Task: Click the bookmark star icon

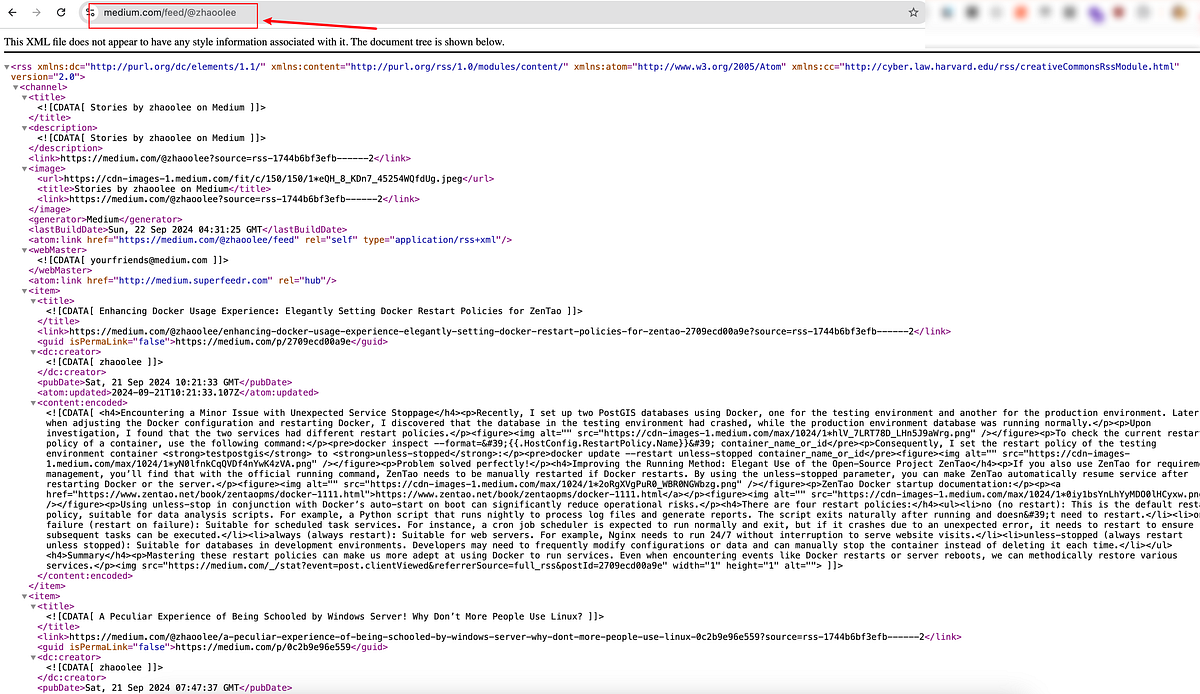Action: (913, 11)
